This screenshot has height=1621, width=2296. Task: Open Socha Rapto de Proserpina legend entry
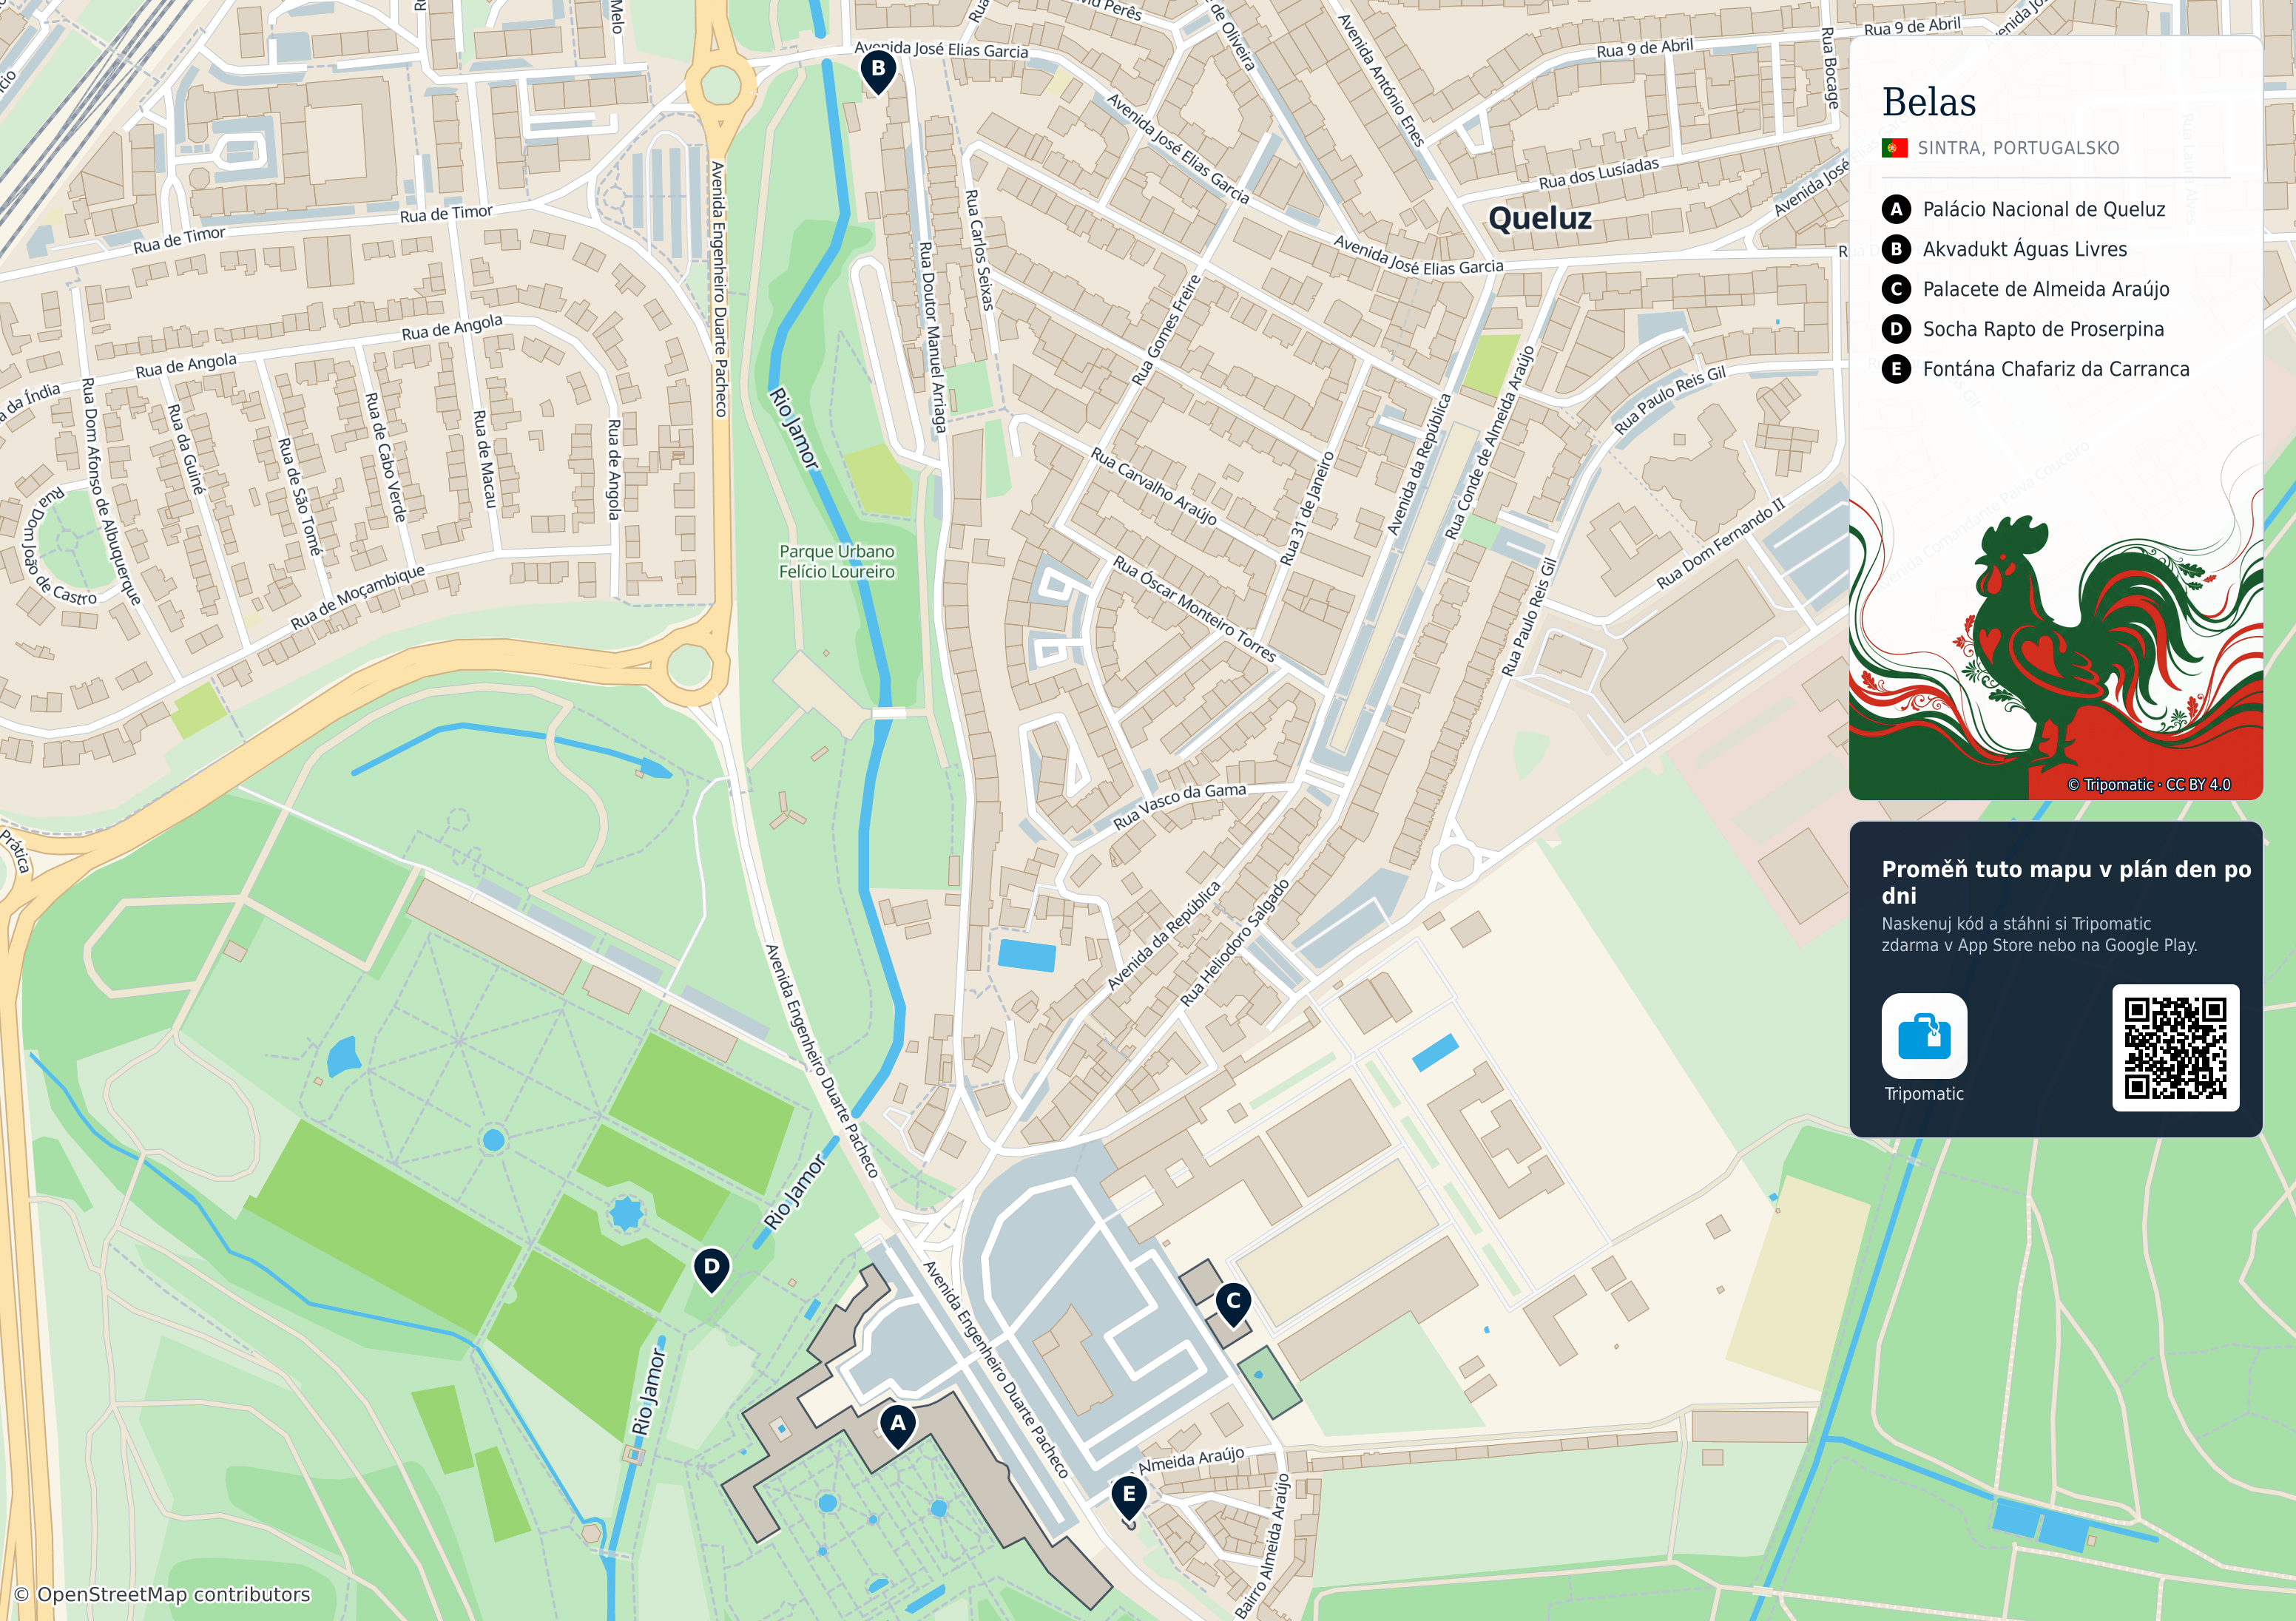(x=2042, y=329)
